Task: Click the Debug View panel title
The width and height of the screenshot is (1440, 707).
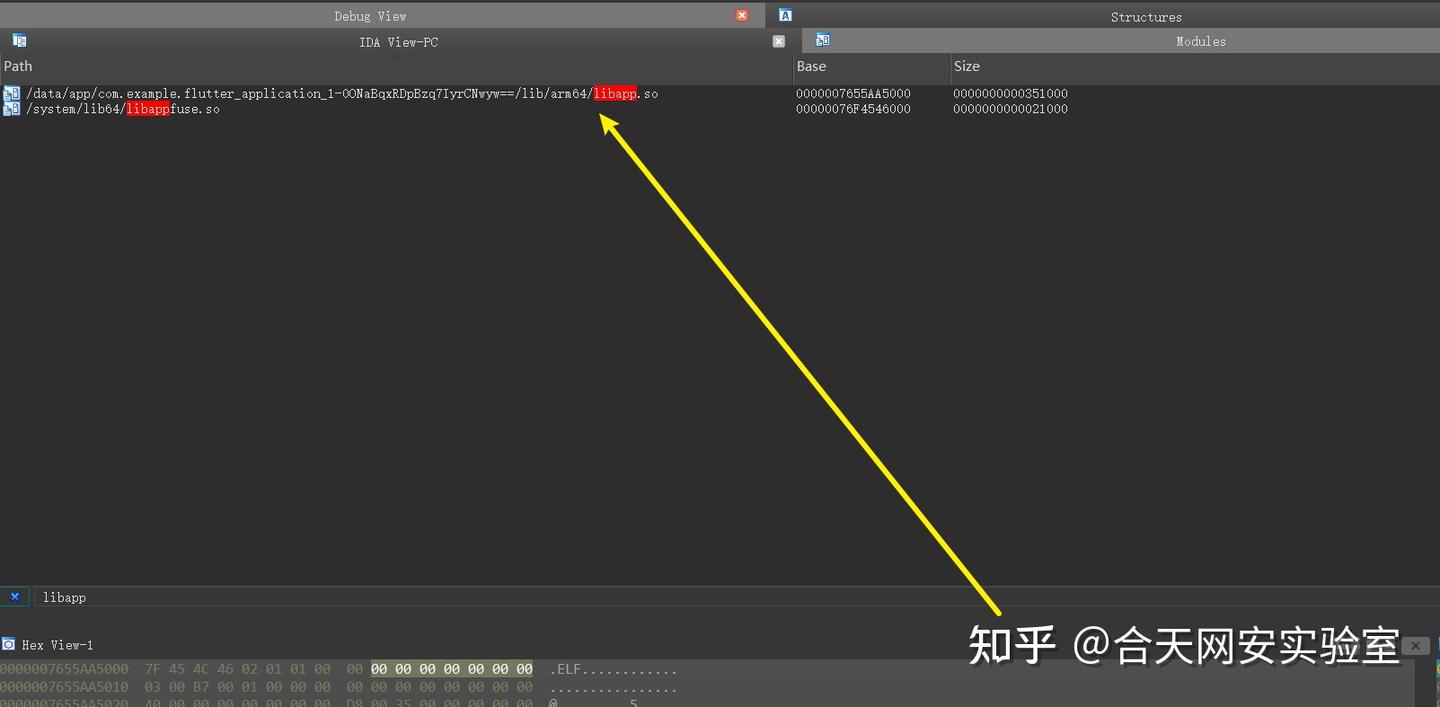Action: 370,15
